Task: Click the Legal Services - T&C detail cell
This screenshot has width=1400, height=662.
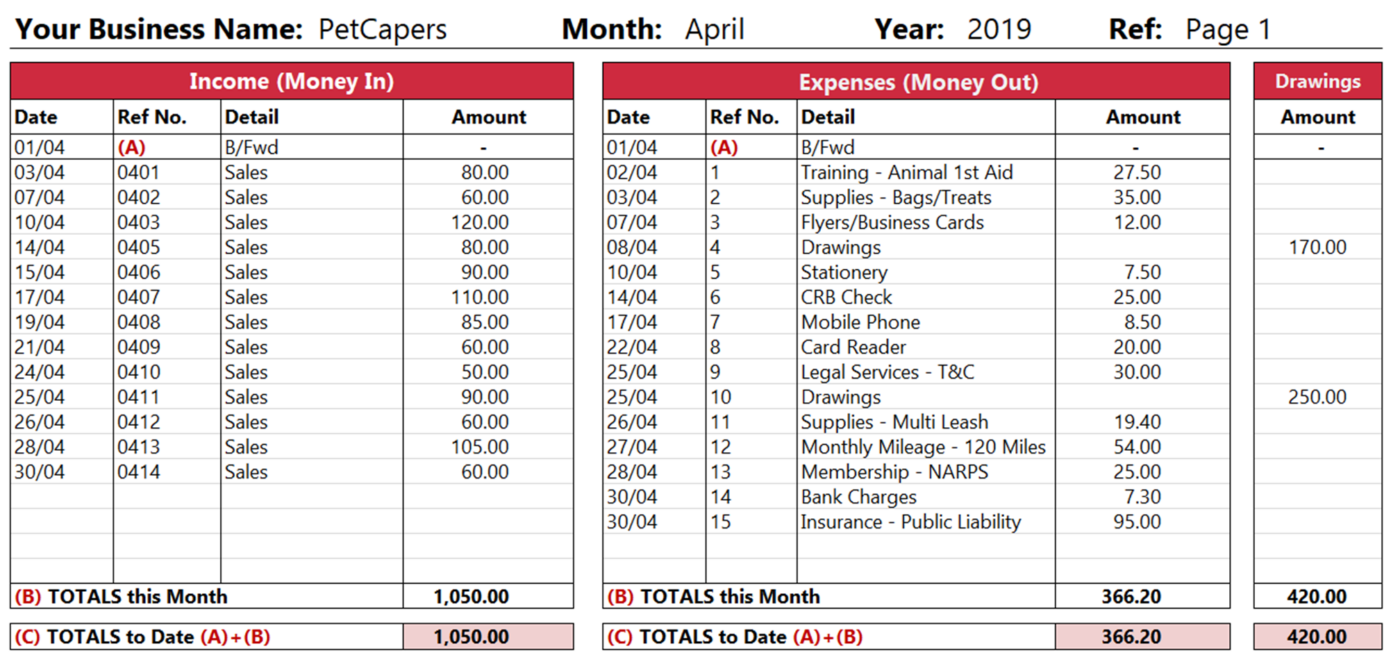Action: point(887,372)
